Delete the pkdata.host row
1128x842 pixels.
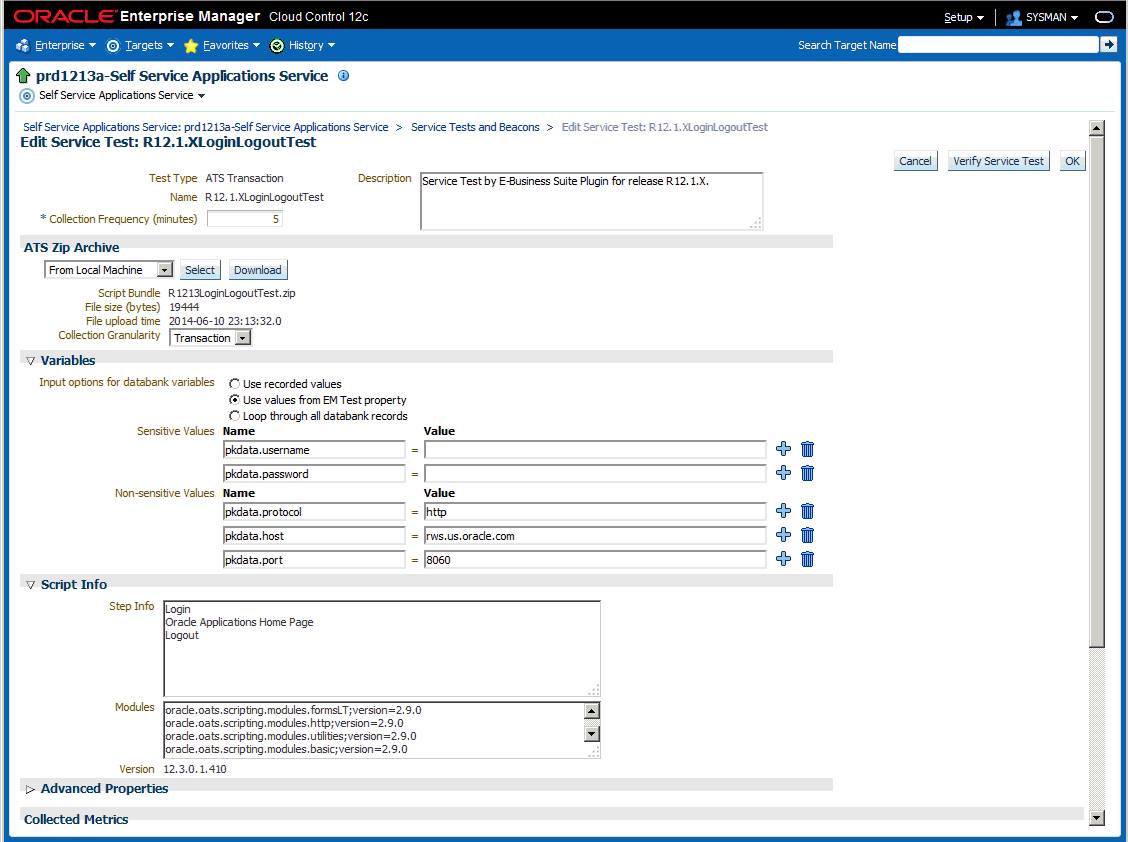807,535
